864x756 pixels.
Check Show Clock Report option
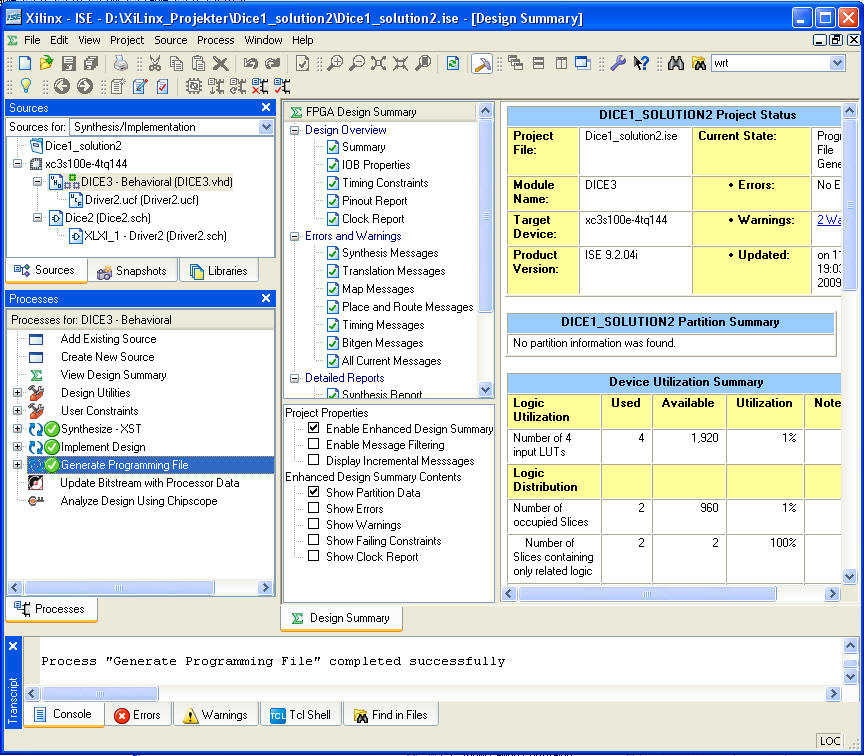[314, 556]
